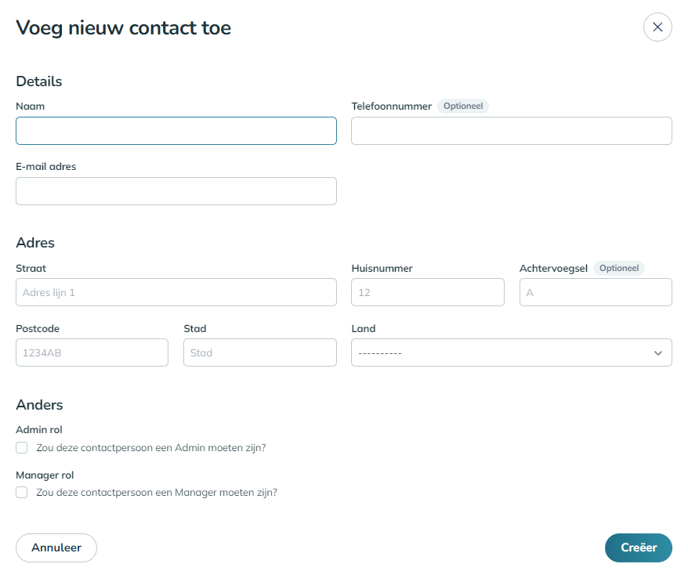Click the Straat address line field

pos(176,292)
